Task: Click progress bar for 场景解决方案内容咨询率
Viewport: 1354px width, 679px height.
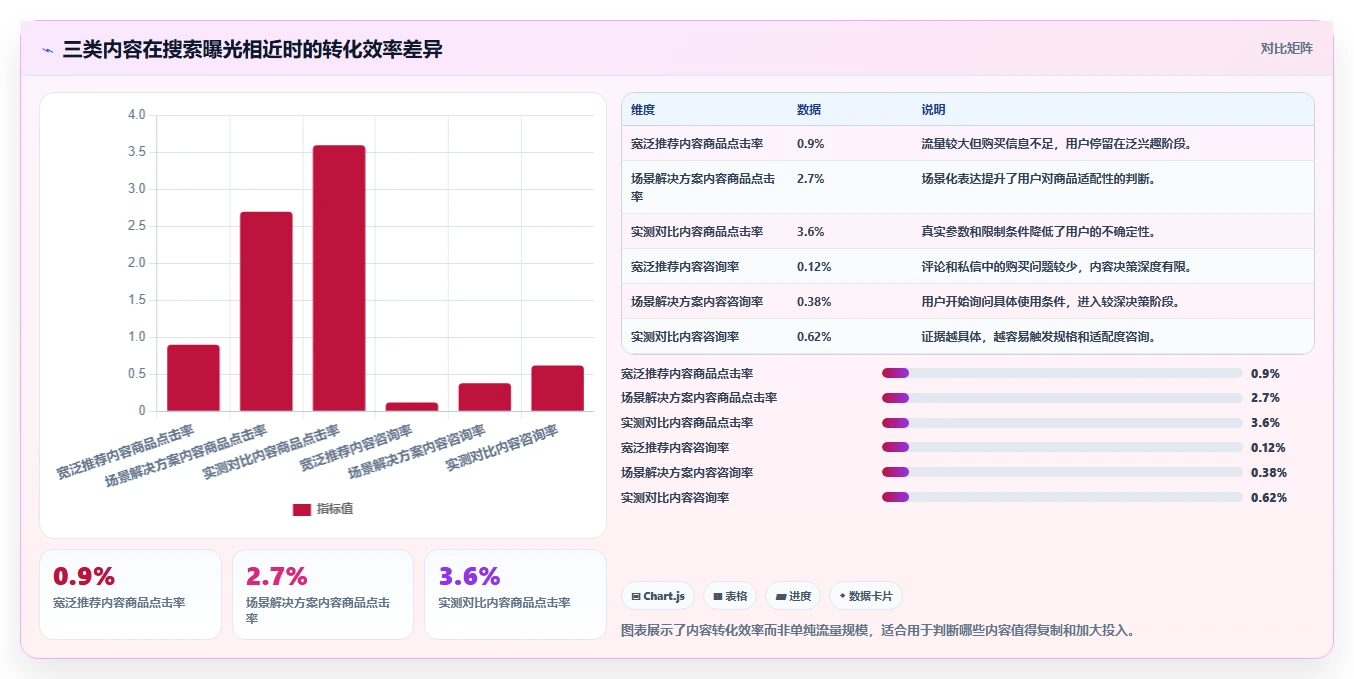Action: point(1062,473)
